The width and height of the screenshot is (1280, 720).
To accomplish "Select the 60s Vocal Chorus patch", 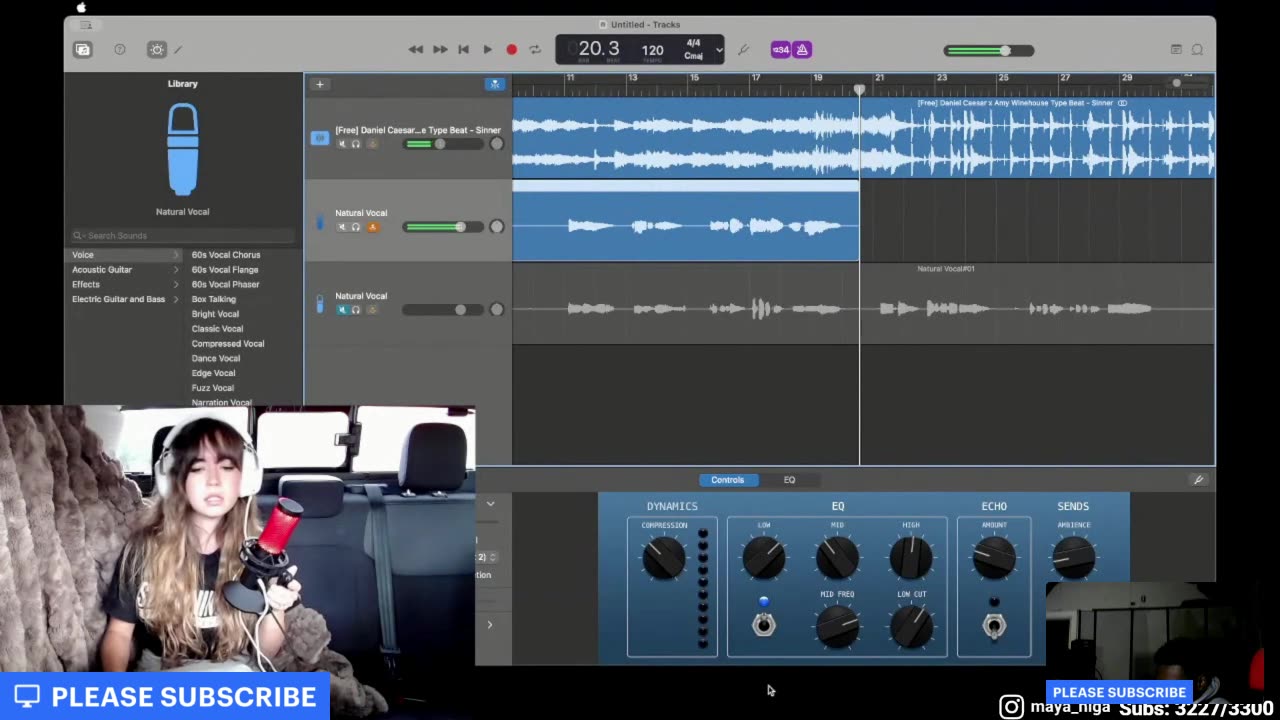I will click(x=226, y=255).
